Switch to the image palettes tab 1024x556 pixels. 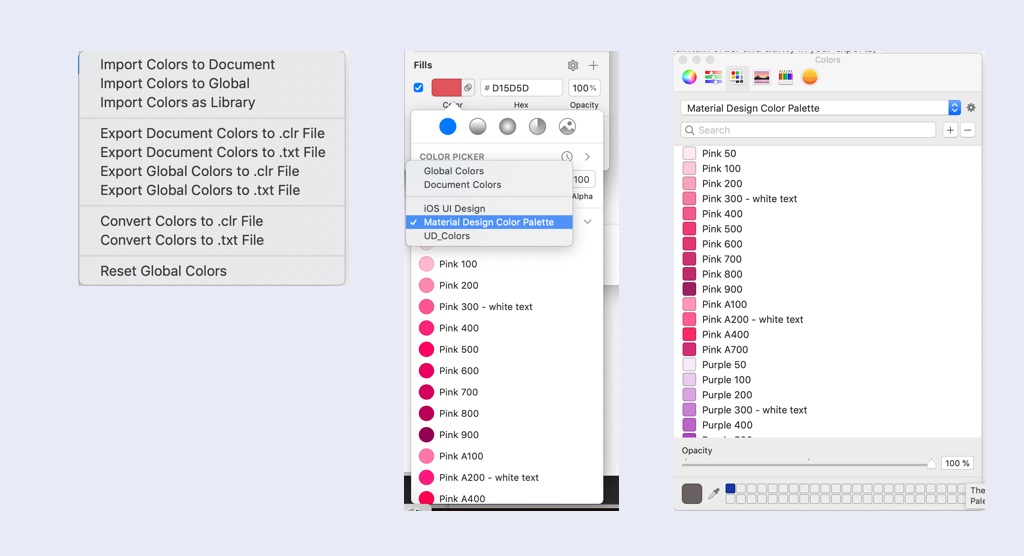pyautogui.click(x=761, y=77)
